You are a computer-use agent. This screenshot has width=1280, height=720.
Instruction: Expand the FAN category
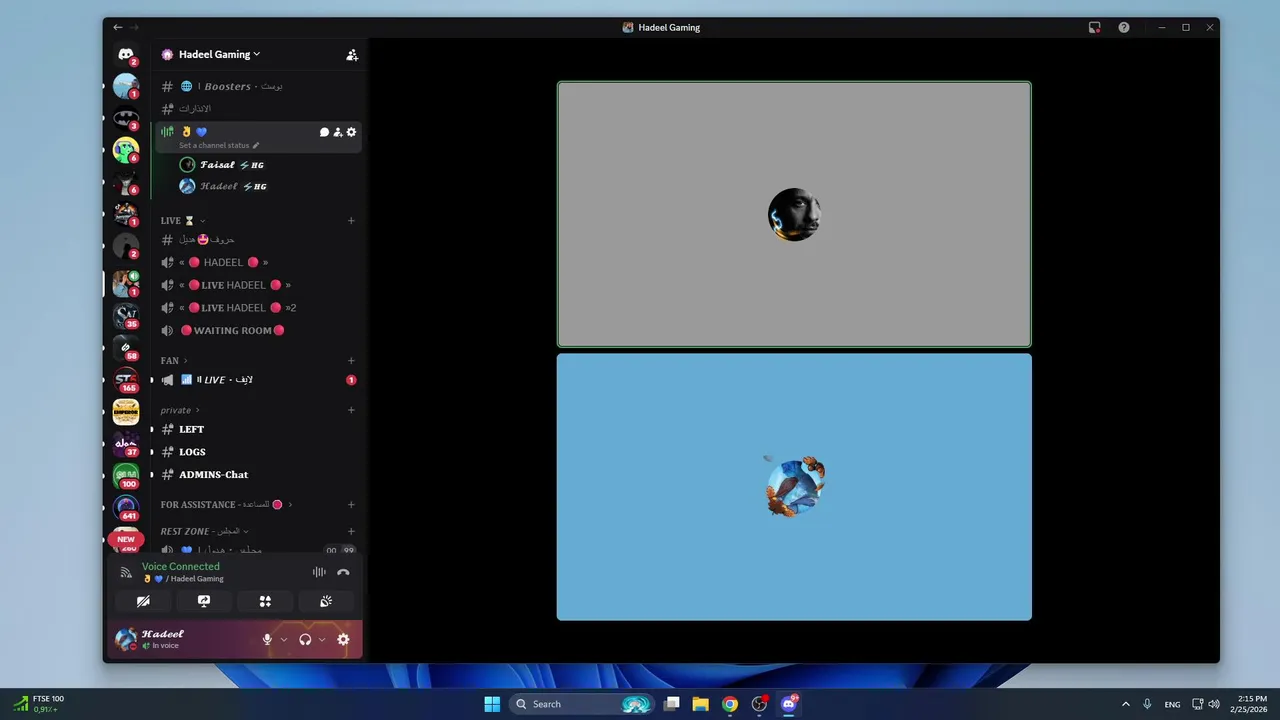tap(174, 360)
